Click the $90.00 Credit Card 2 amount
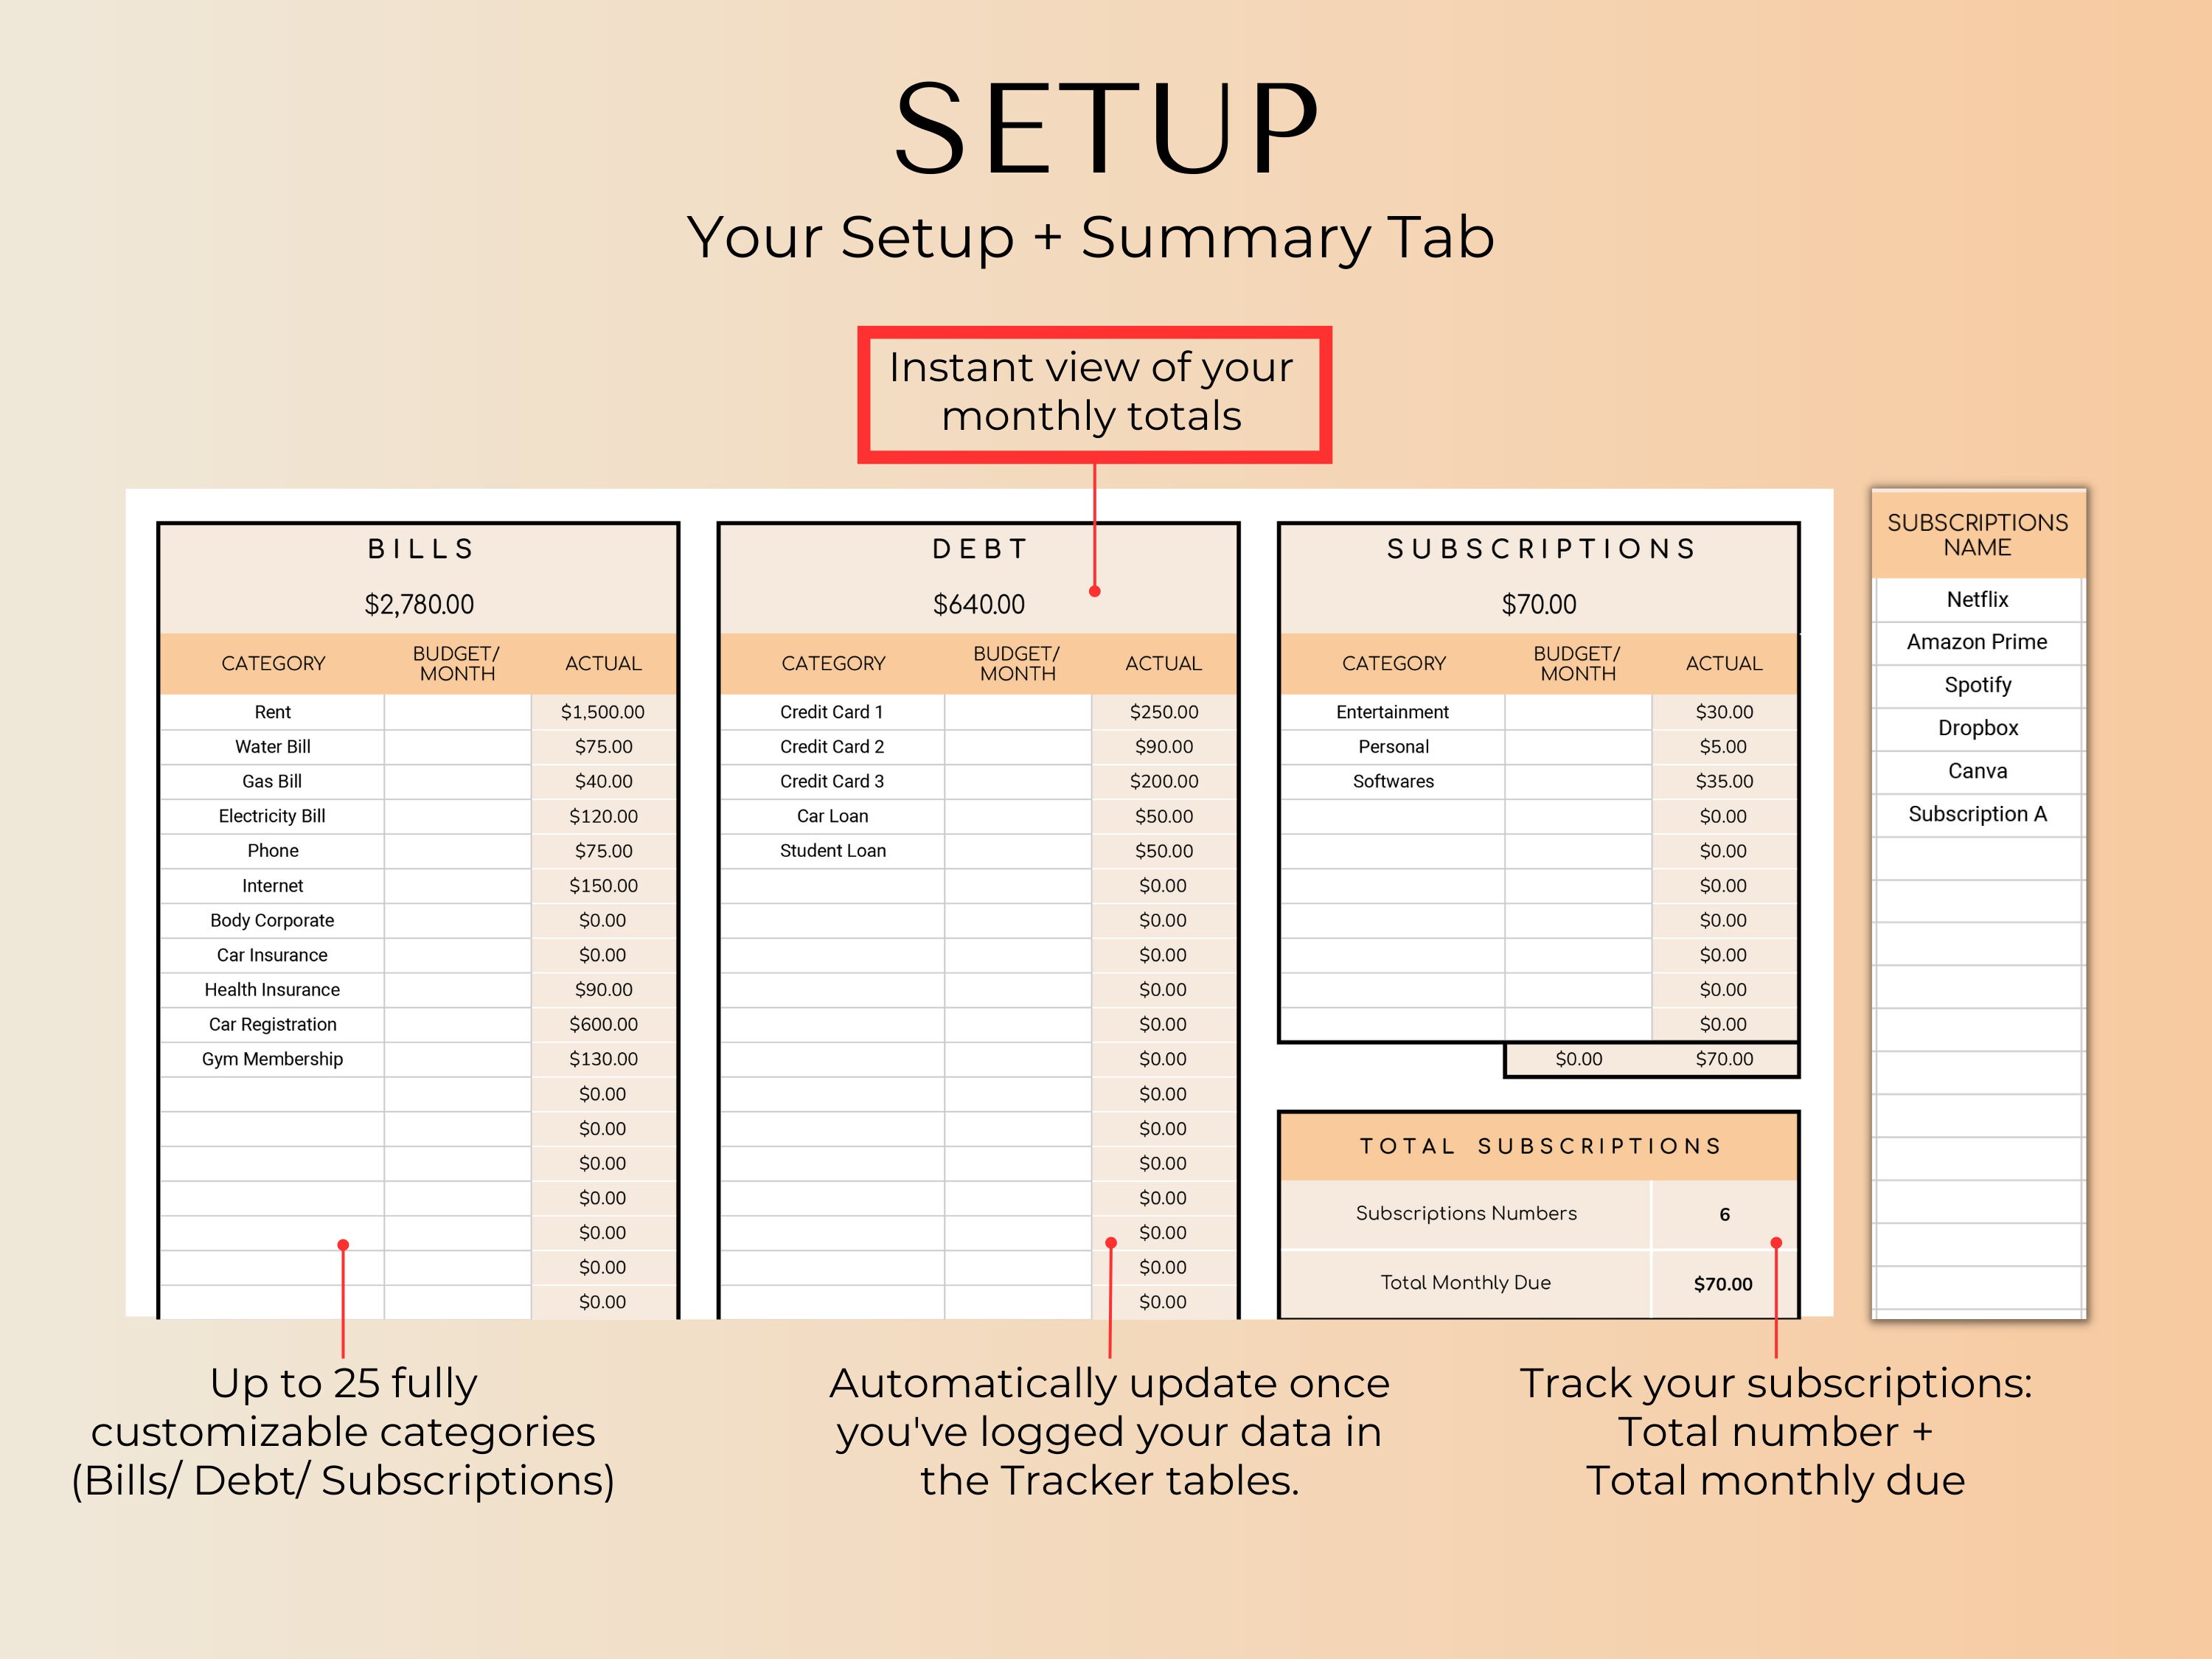 tap(1164, 747)
